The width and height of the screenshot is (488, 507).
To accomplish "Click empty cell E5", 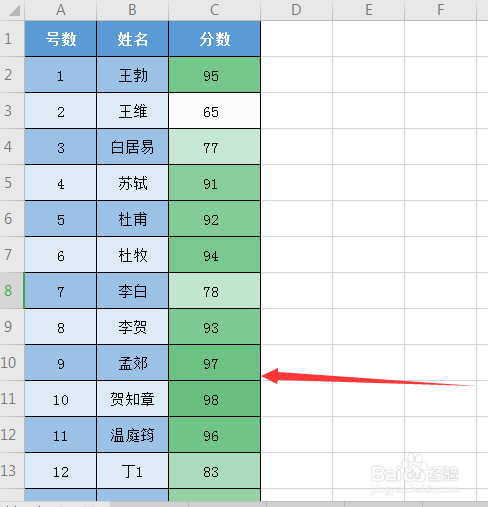I will 368,183.
